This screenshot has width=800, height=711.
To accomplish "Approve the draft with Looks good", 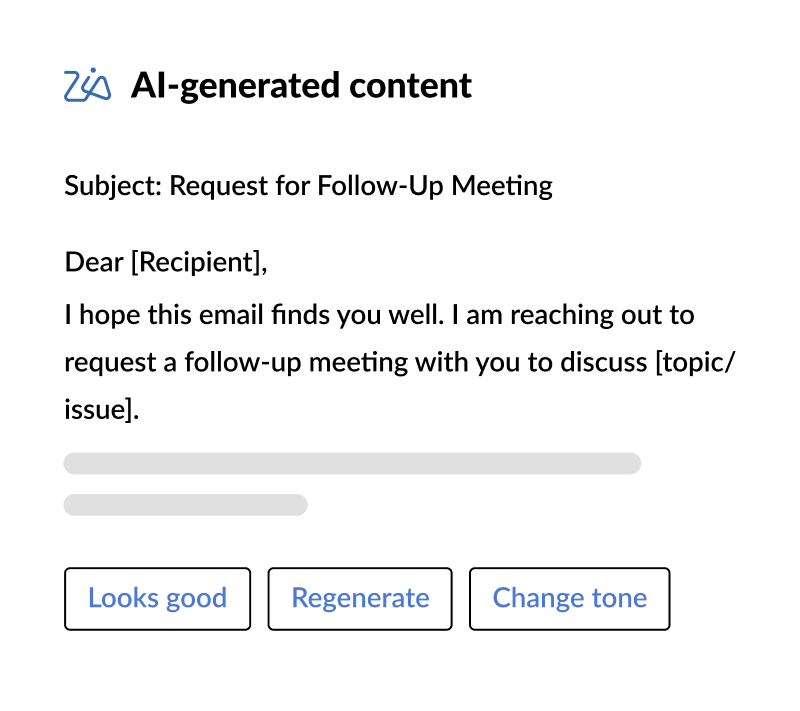I will (x=157, y=598).
